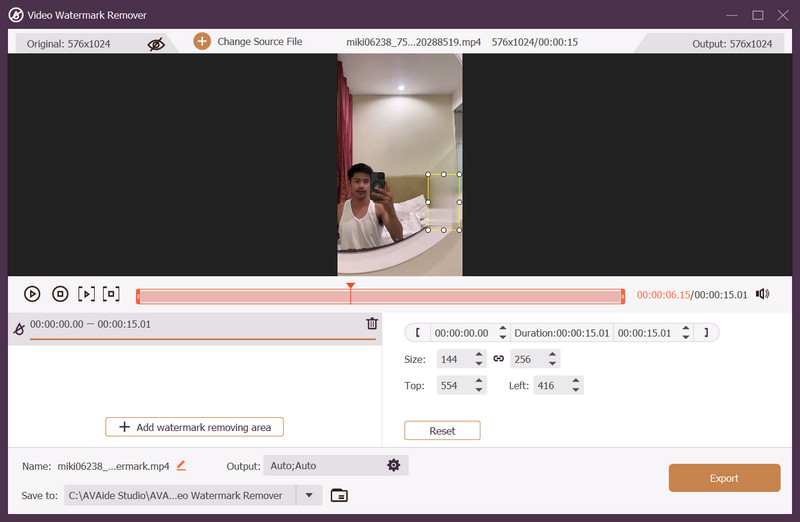Stop the video playback

coord(60,294)
